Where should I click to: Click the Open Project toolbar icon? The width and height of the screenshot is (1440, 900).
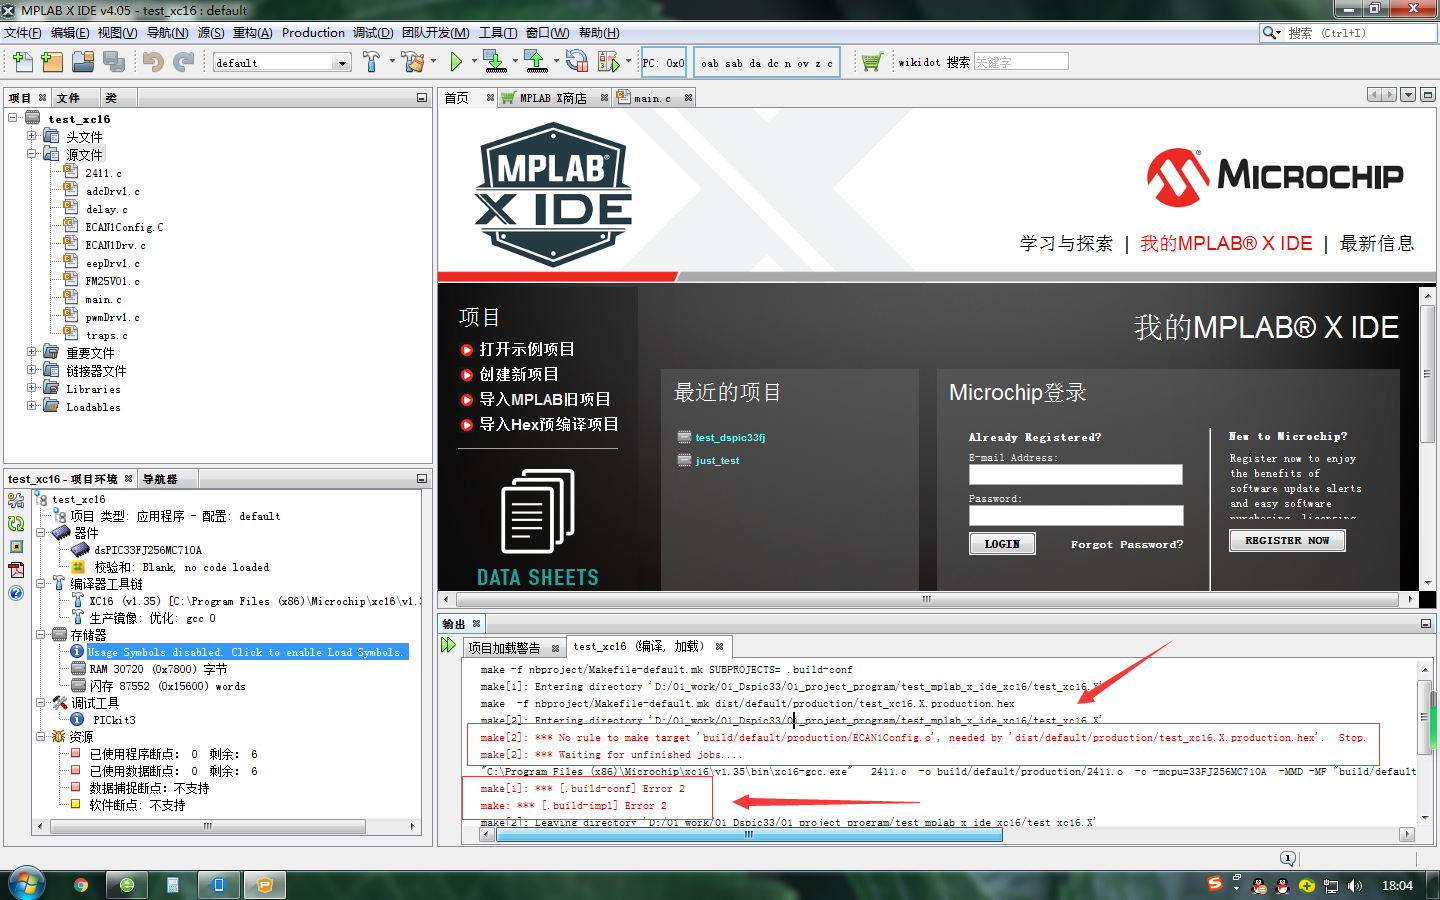(x=83, y=62)
